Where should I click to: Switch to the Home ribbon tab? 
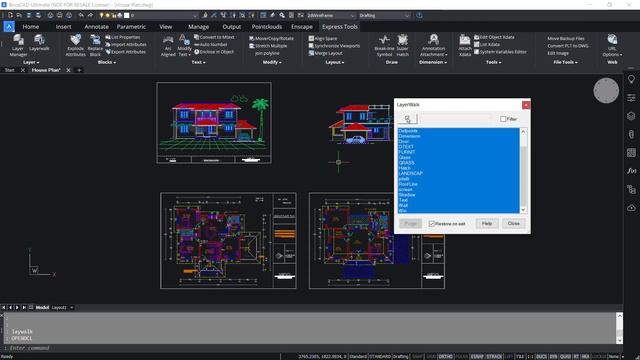coord(31,27)
